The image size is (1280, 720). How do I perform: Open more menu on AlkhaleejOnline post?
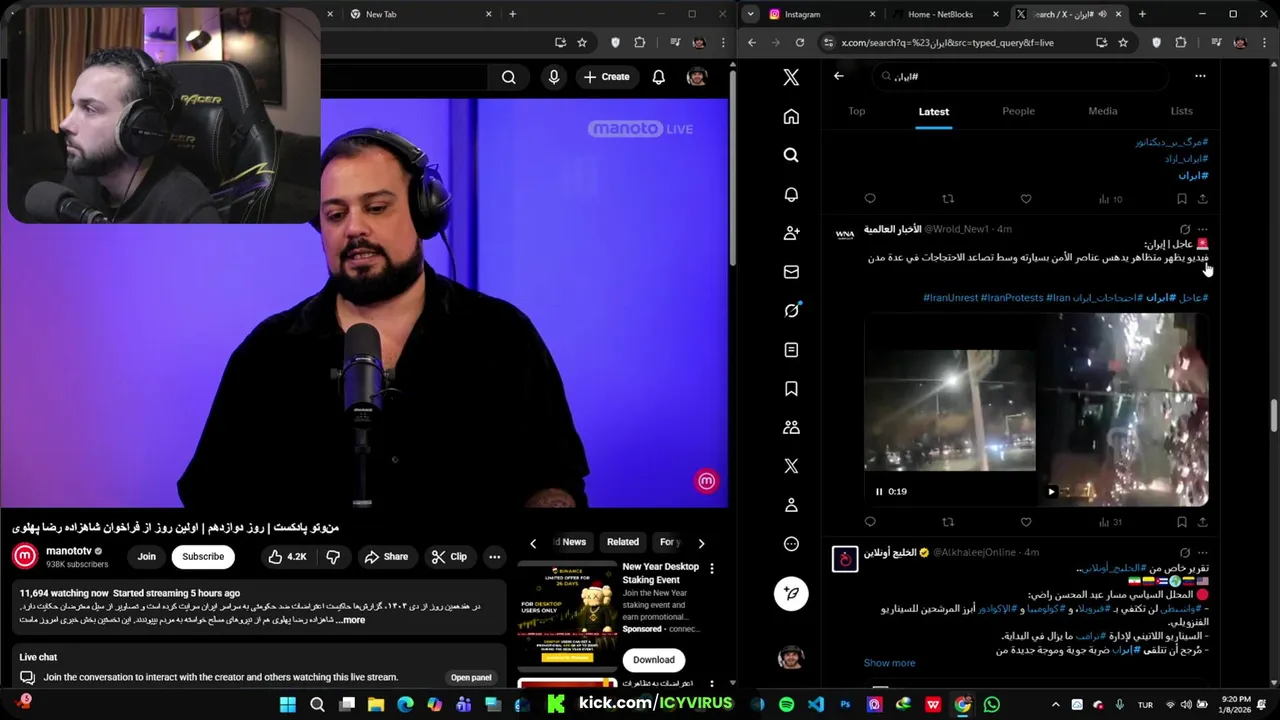click(1202, 552)
